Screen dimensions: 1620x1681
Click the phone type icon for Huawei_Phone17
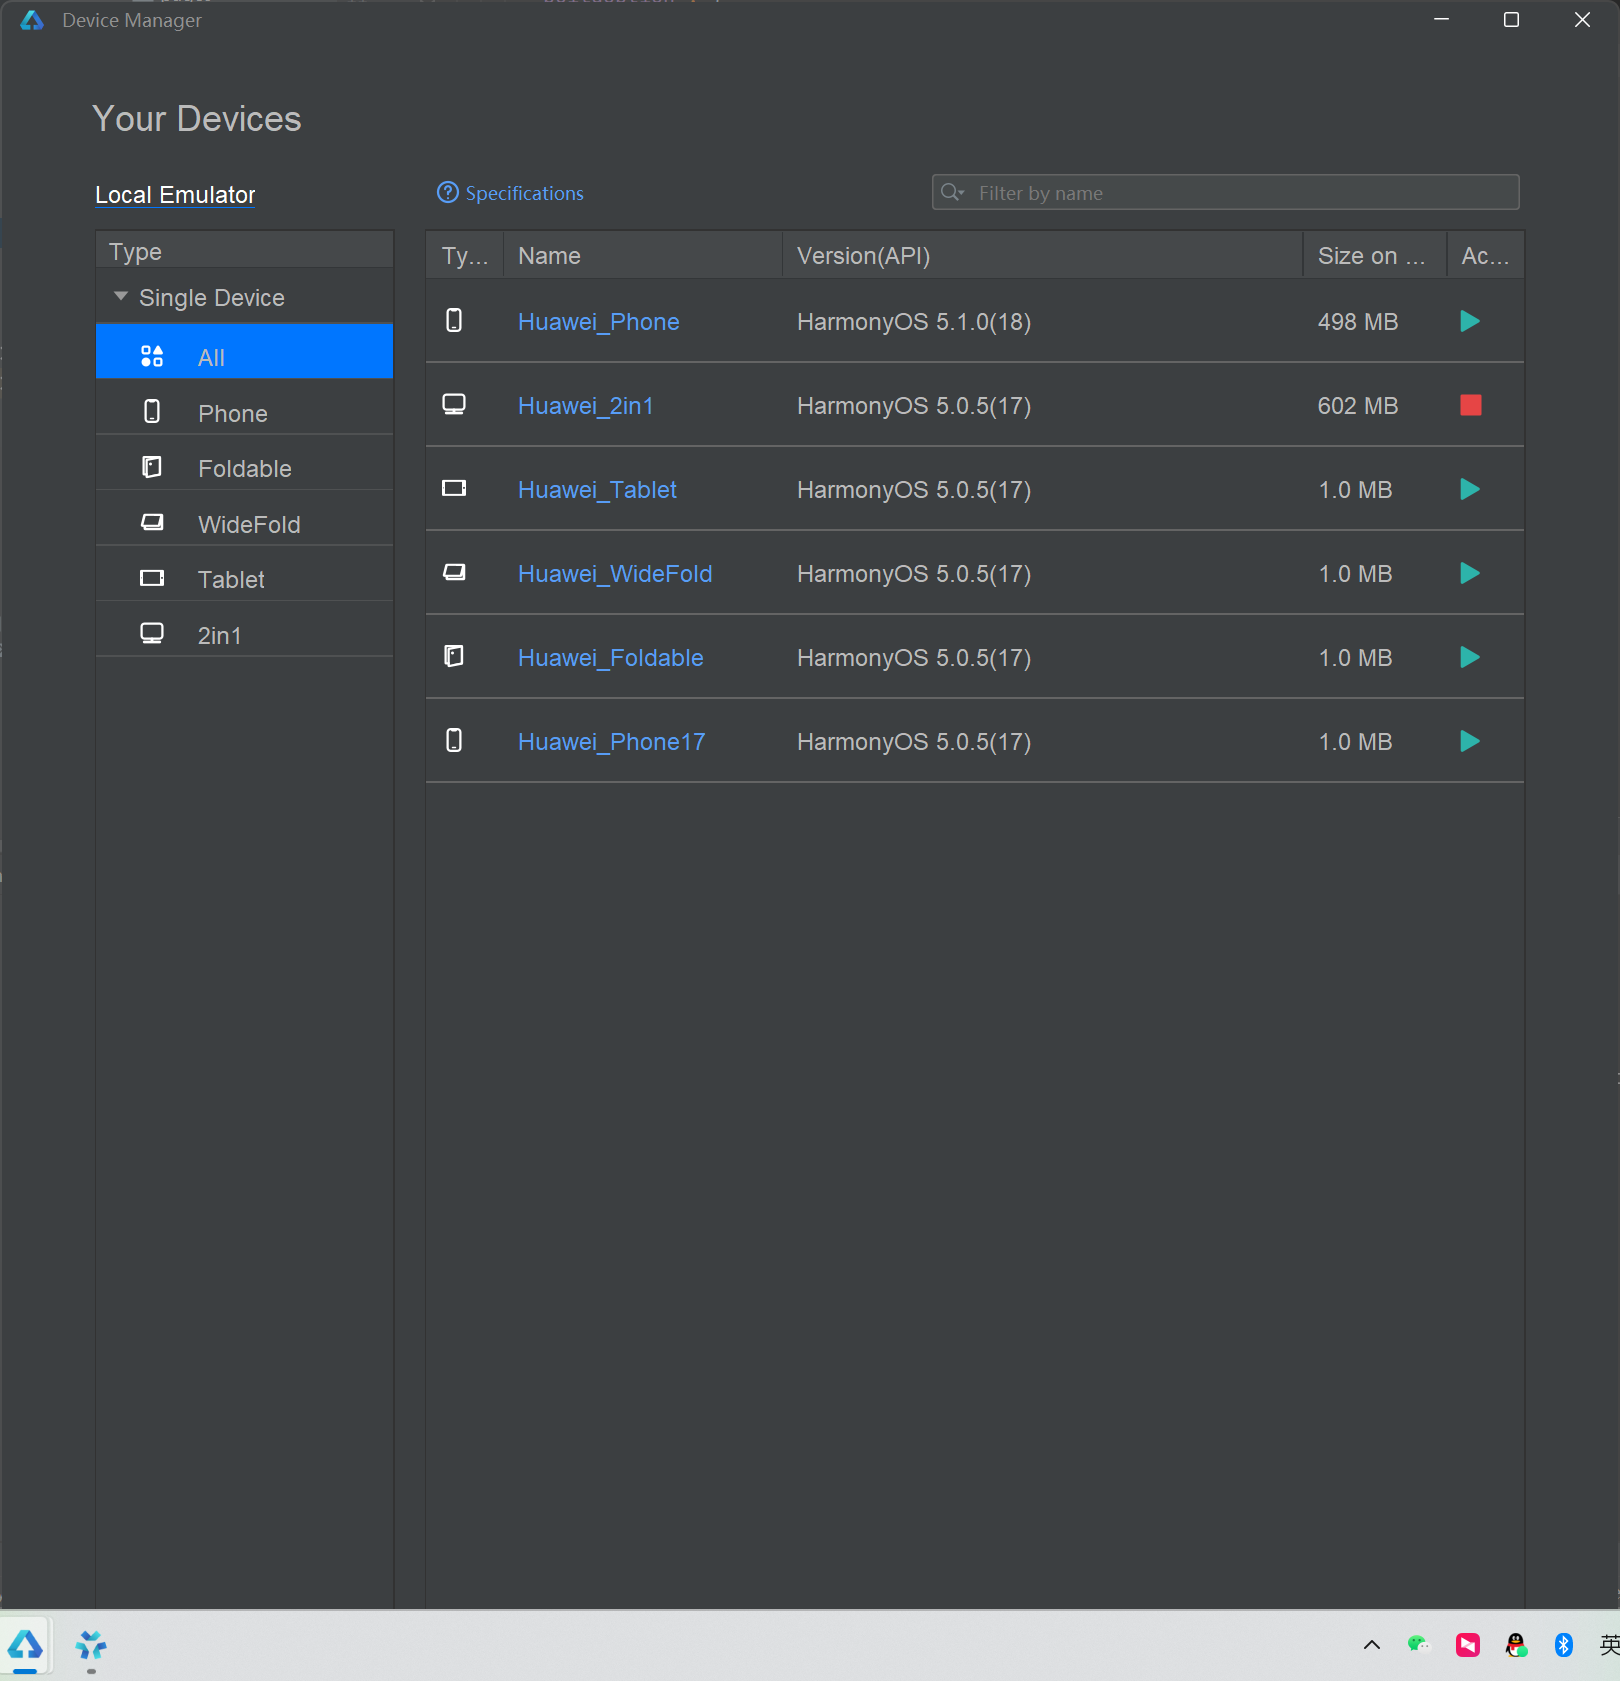click(x=454, y=740)
